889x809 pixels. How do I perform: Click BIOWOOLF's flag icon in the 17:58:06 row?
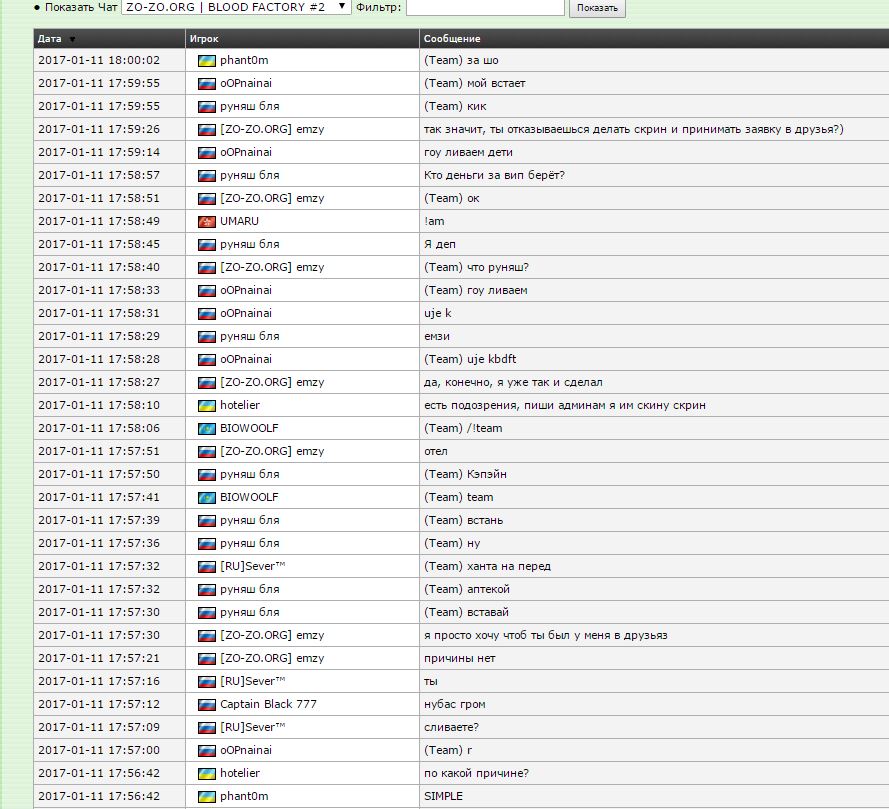(x=207, y=428)
